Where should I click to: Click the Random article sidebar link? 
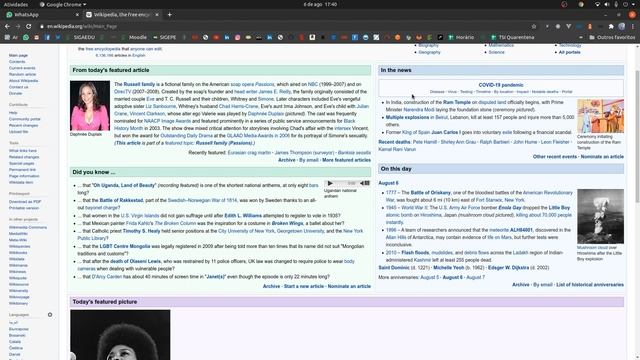(22, 74)
